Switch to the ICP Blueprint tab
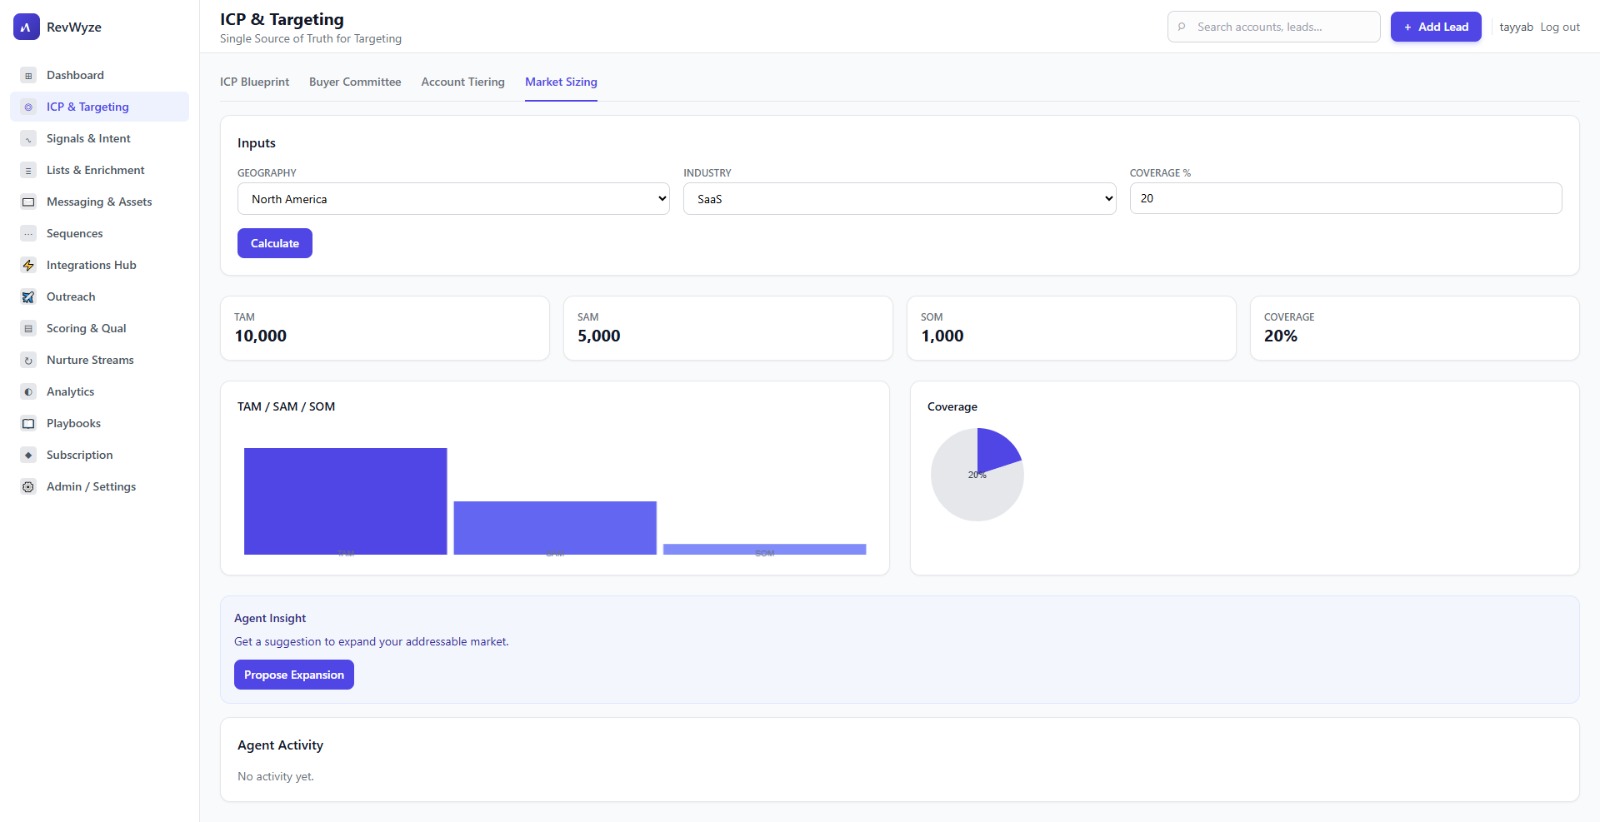1600x822 pixels. coord(254,82)
